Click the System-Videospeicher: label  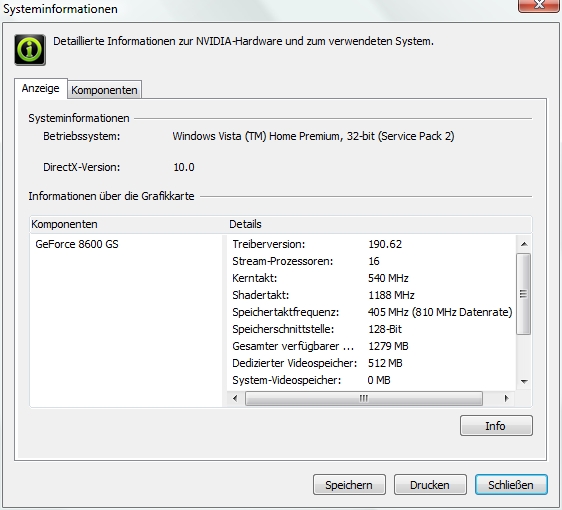[287, 380]
